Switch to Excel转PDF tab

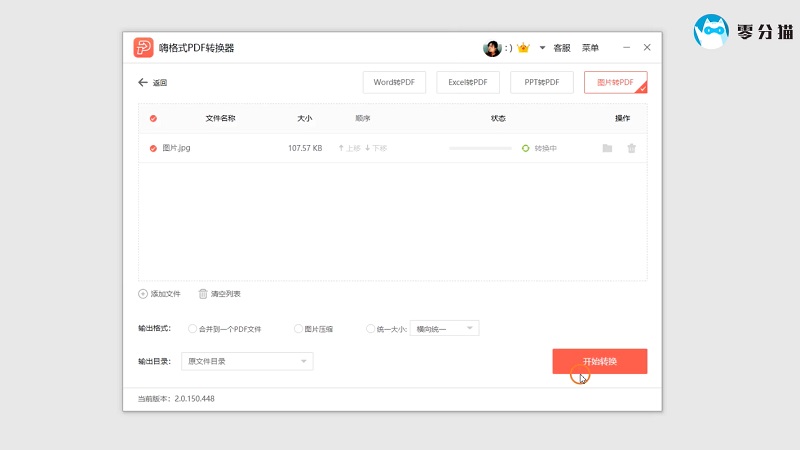(468, 82)
